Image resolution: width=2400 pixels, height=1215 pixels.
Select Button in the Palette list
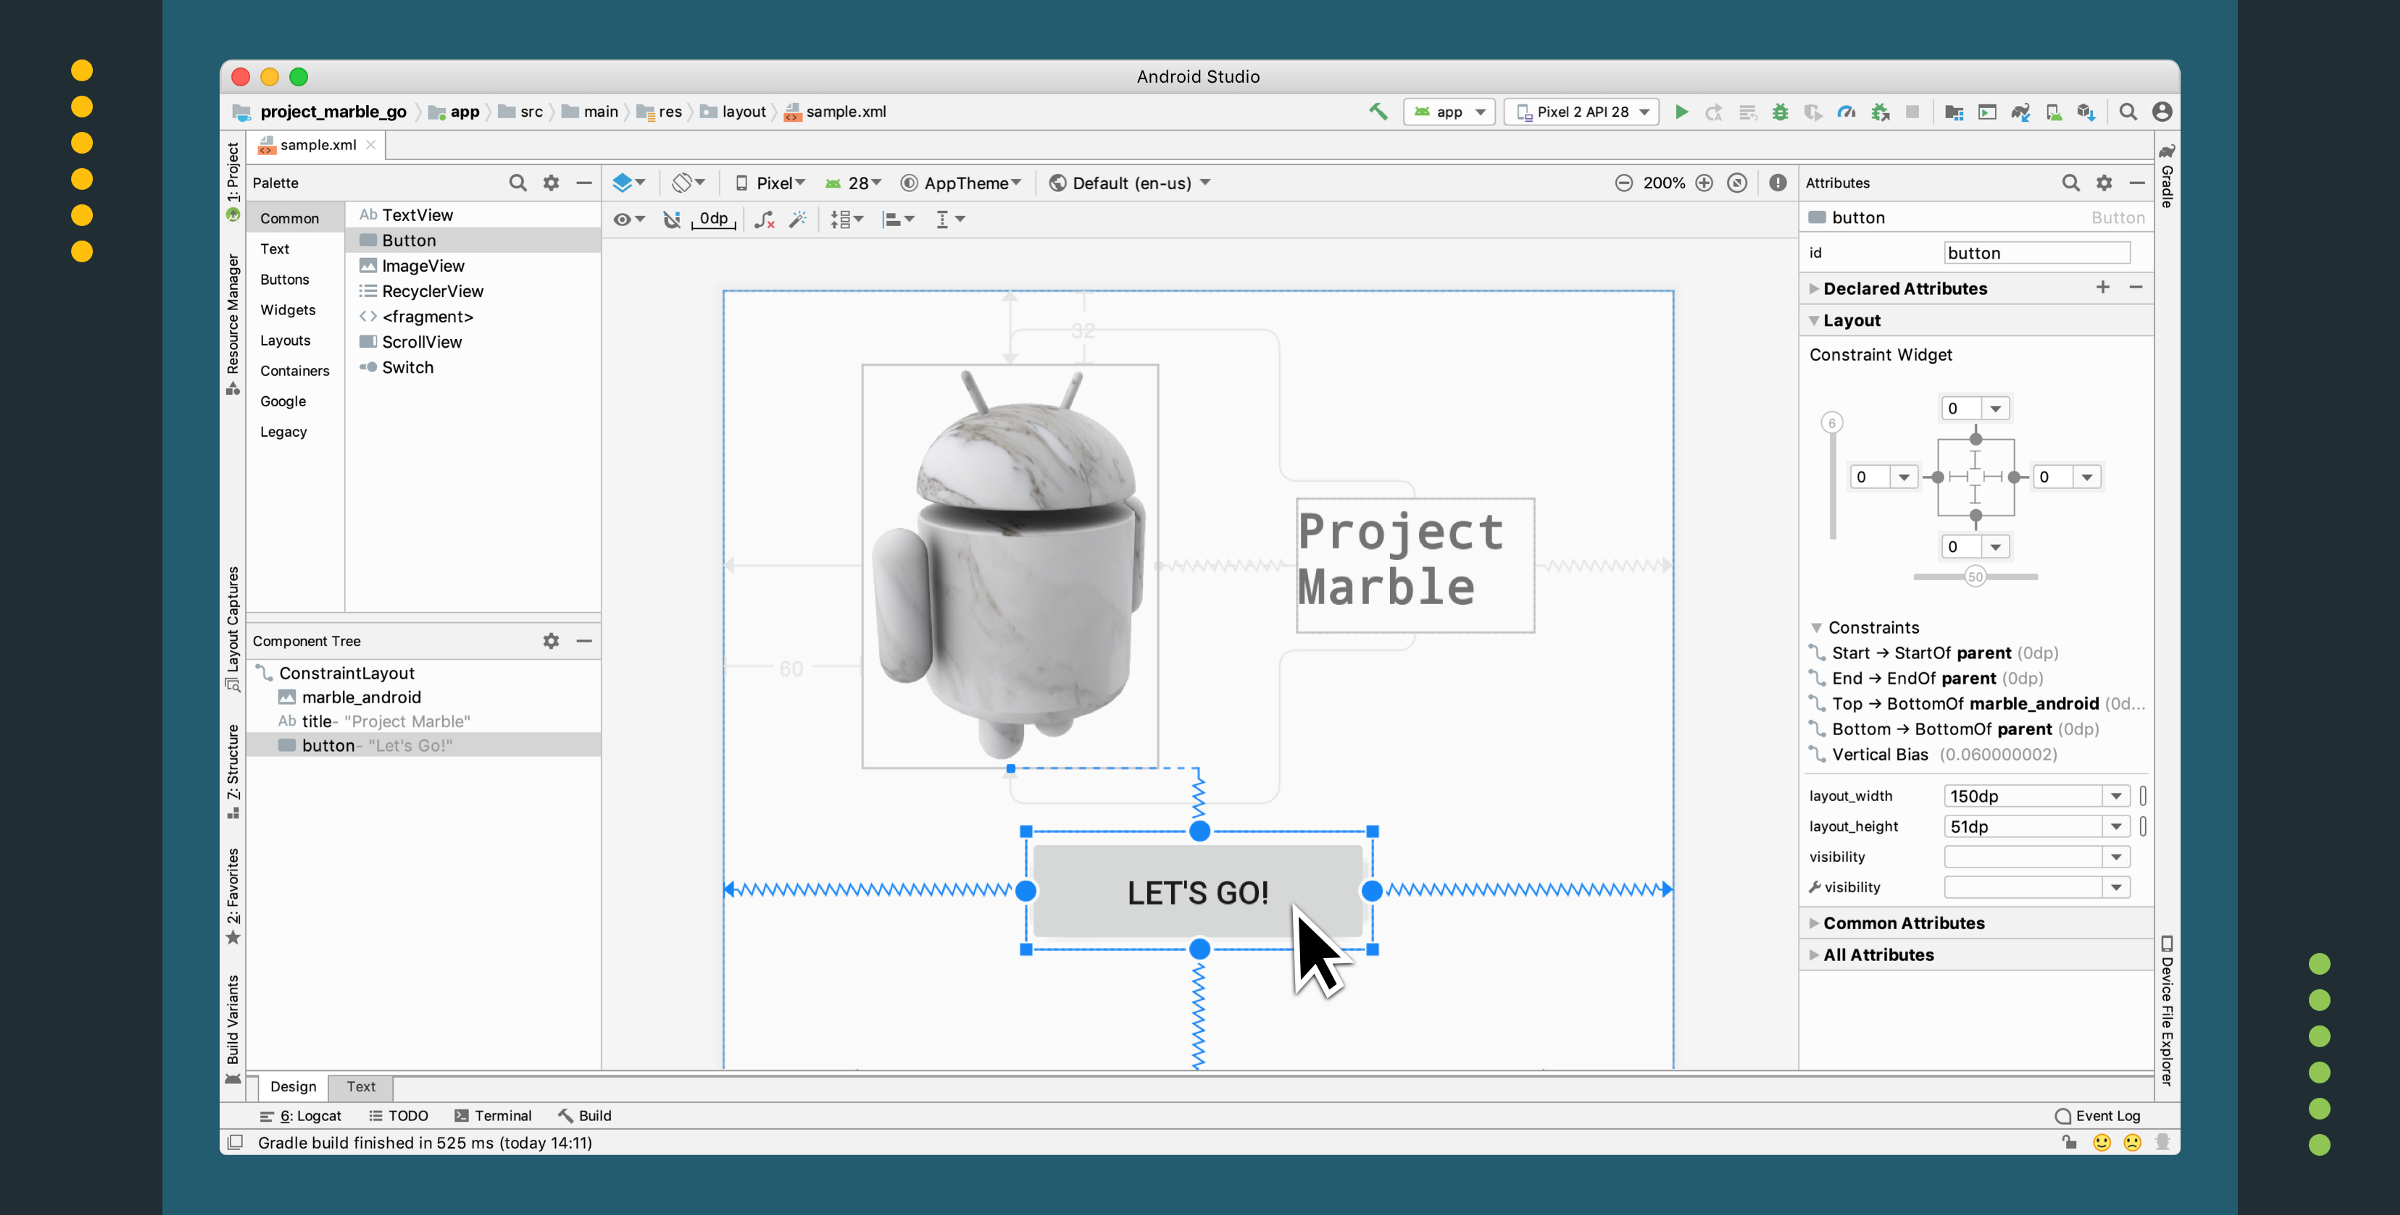(409, 241)
